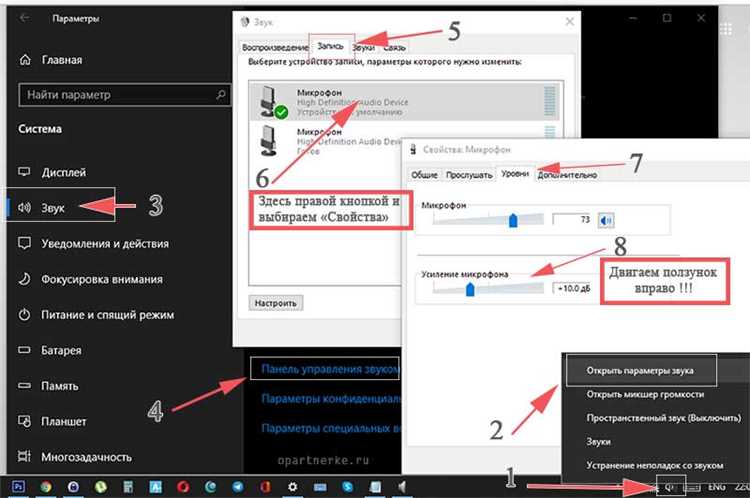Click the Home icon next to Главная
This screenshot has height=498, width=750.
click(x=25, y=60)
